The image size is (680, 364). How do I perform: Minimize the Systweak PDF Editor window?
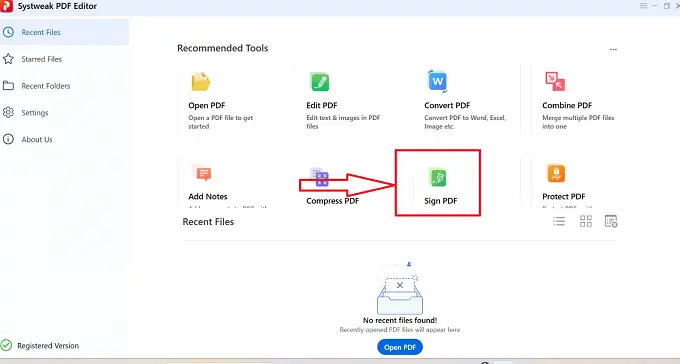(655, 6)
